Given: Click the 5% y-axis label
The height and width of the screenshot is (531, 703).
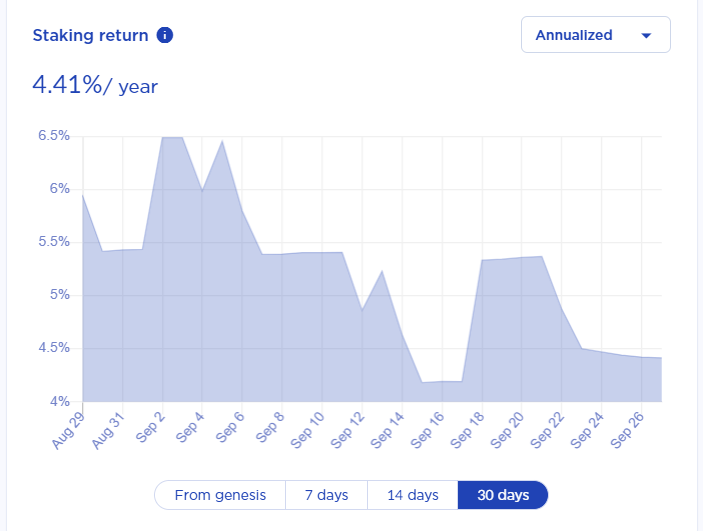Looking at the screenshot, I should pos(60,295).
